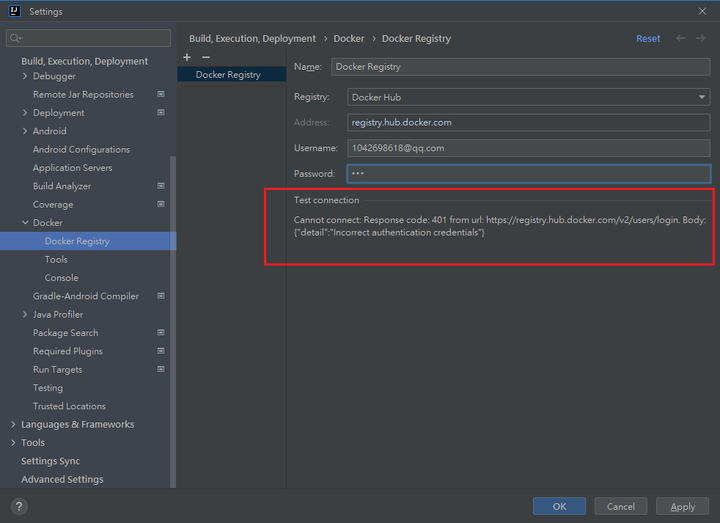
Task: Click the back navigation arrow
Action: 681,39
